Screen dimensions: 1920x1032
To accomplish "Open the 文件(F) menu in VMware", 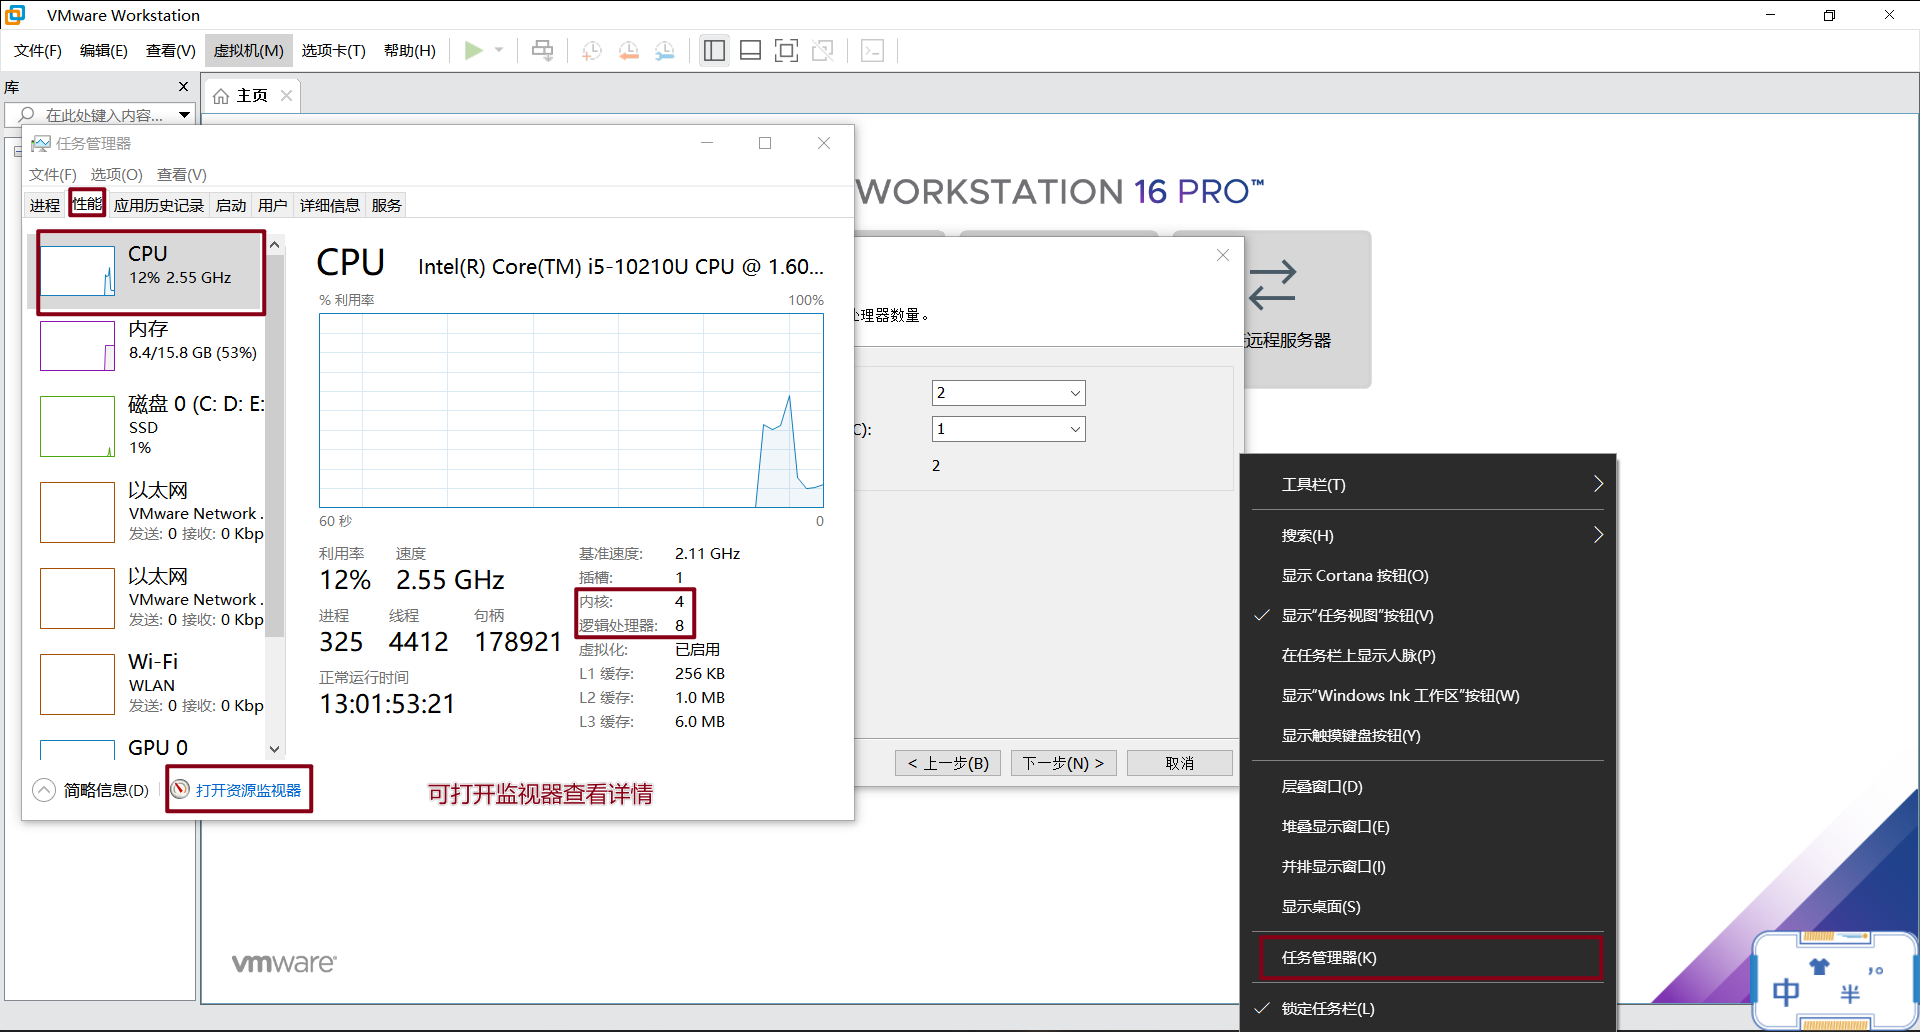I will 38,50.
